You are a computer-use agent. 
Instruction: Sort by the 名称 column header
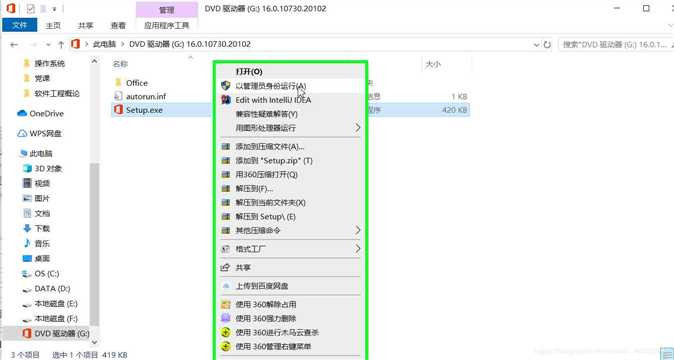pyautogui.click(x=120, y=64)
